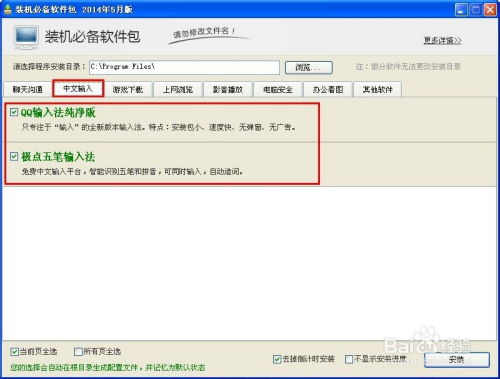The height and width of the screenshot is (379, 500).
Task: Minimize the window
Action: (461, 10)
